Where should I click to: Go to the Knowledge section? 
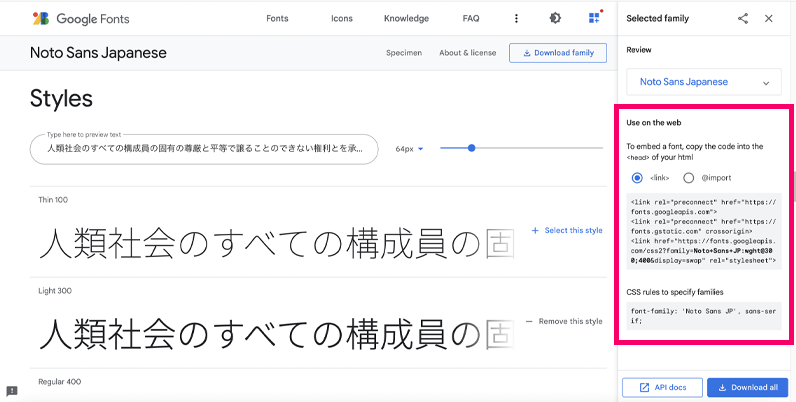pyautogui.click(x=406, y=18)
